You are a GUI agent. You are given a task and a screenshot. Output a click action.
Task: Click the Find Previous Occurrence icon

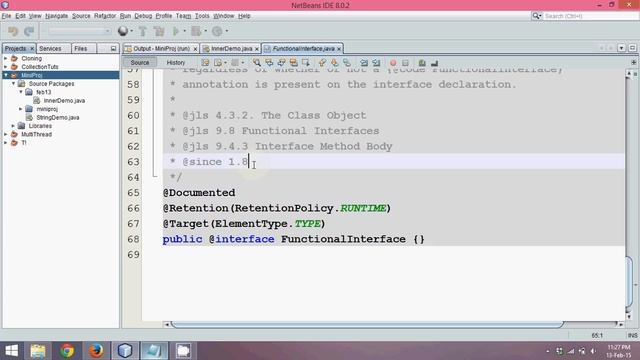(269, 63)
